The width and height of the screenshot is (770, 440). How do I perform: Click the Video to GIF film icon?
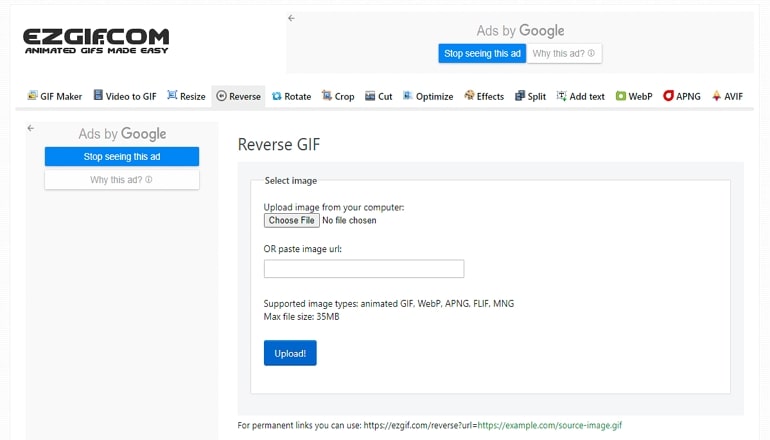(x=98, y=95)
